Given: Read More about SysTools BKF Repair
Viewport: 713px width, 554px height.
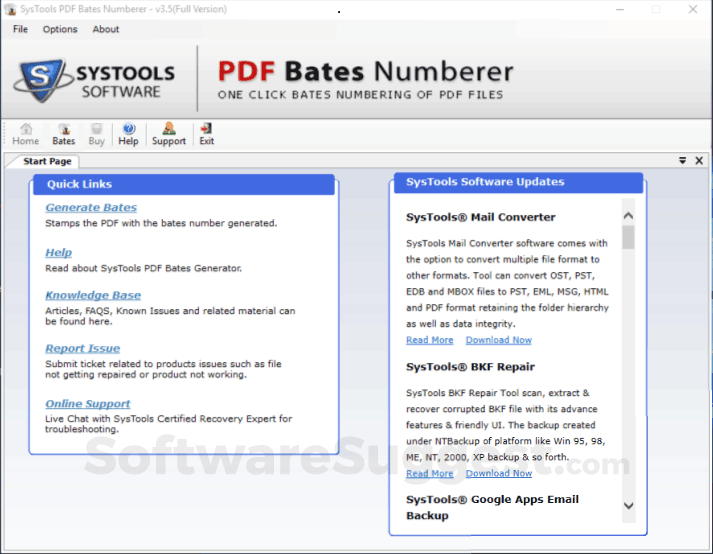Looking at the screenshot, I should pyautogui.click(x=430, y=473).
